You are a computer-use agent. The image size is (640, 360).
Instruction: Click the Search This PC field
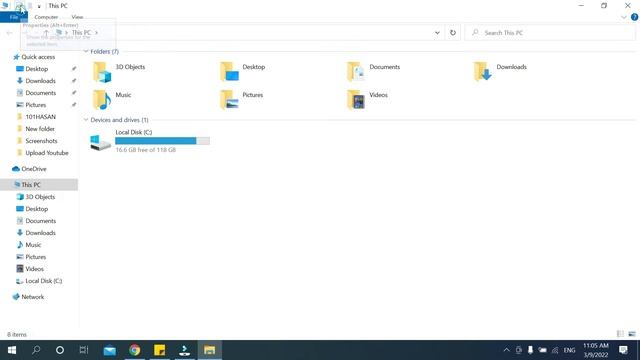click(x=549, y=33)
